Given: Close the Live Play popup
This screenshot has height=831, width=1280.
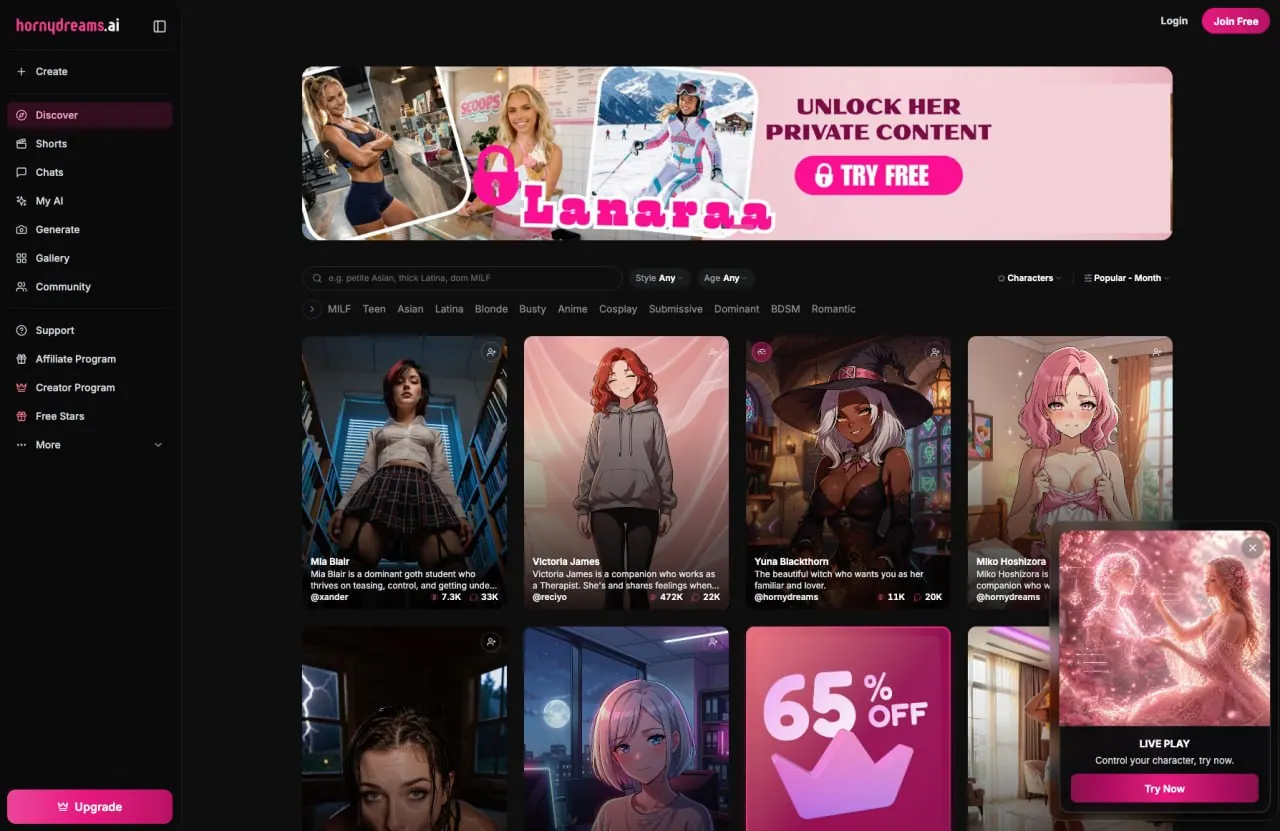Looking at the screenshot, I should point(1252,548).
